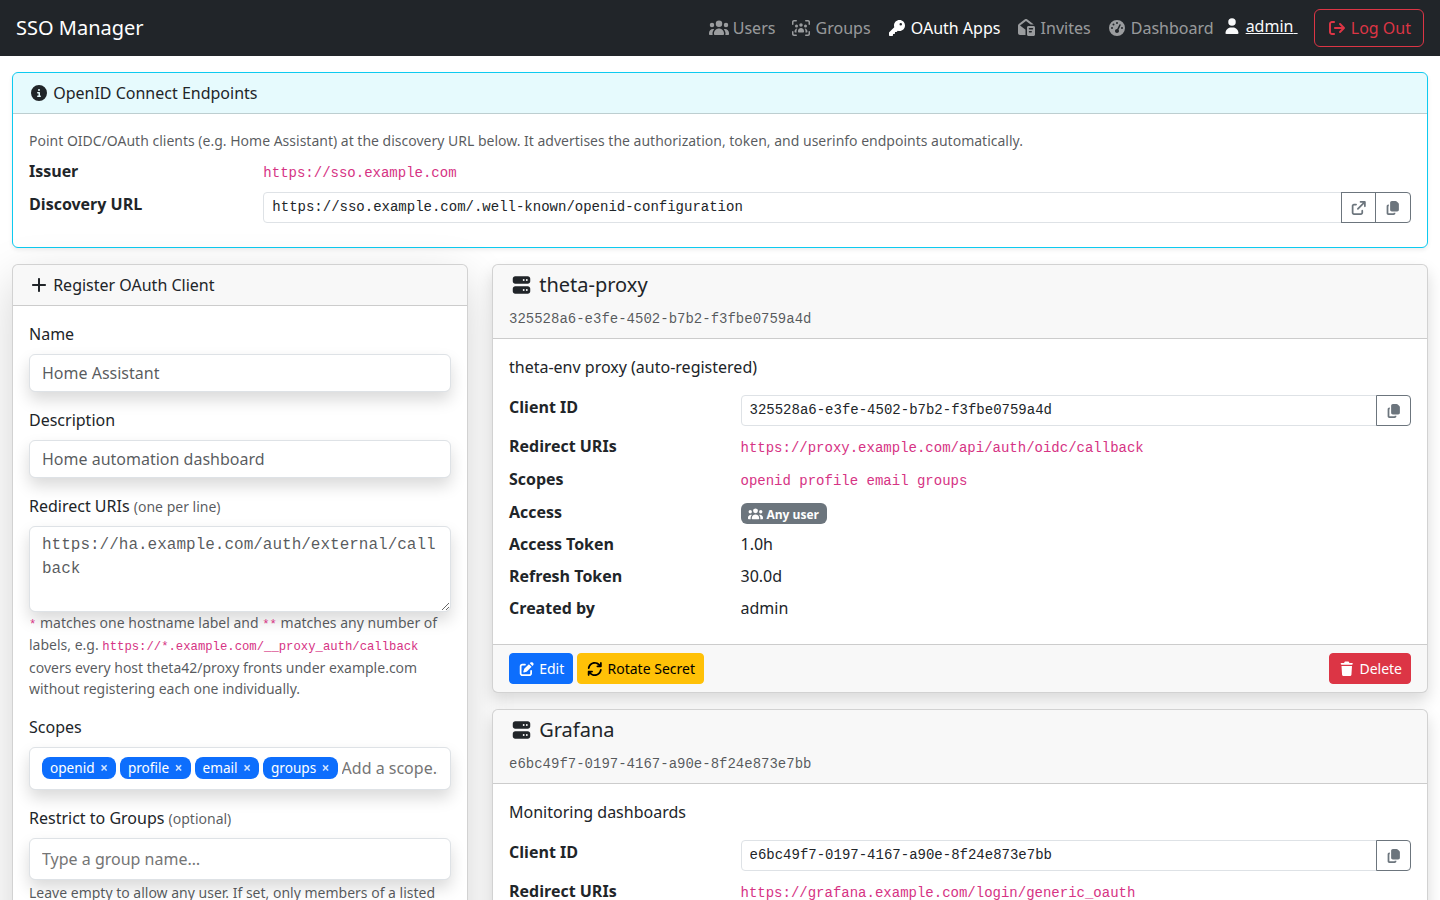Click the Register OAuth Client plus icon
The image size is (1440, 900).
(39, 285)
